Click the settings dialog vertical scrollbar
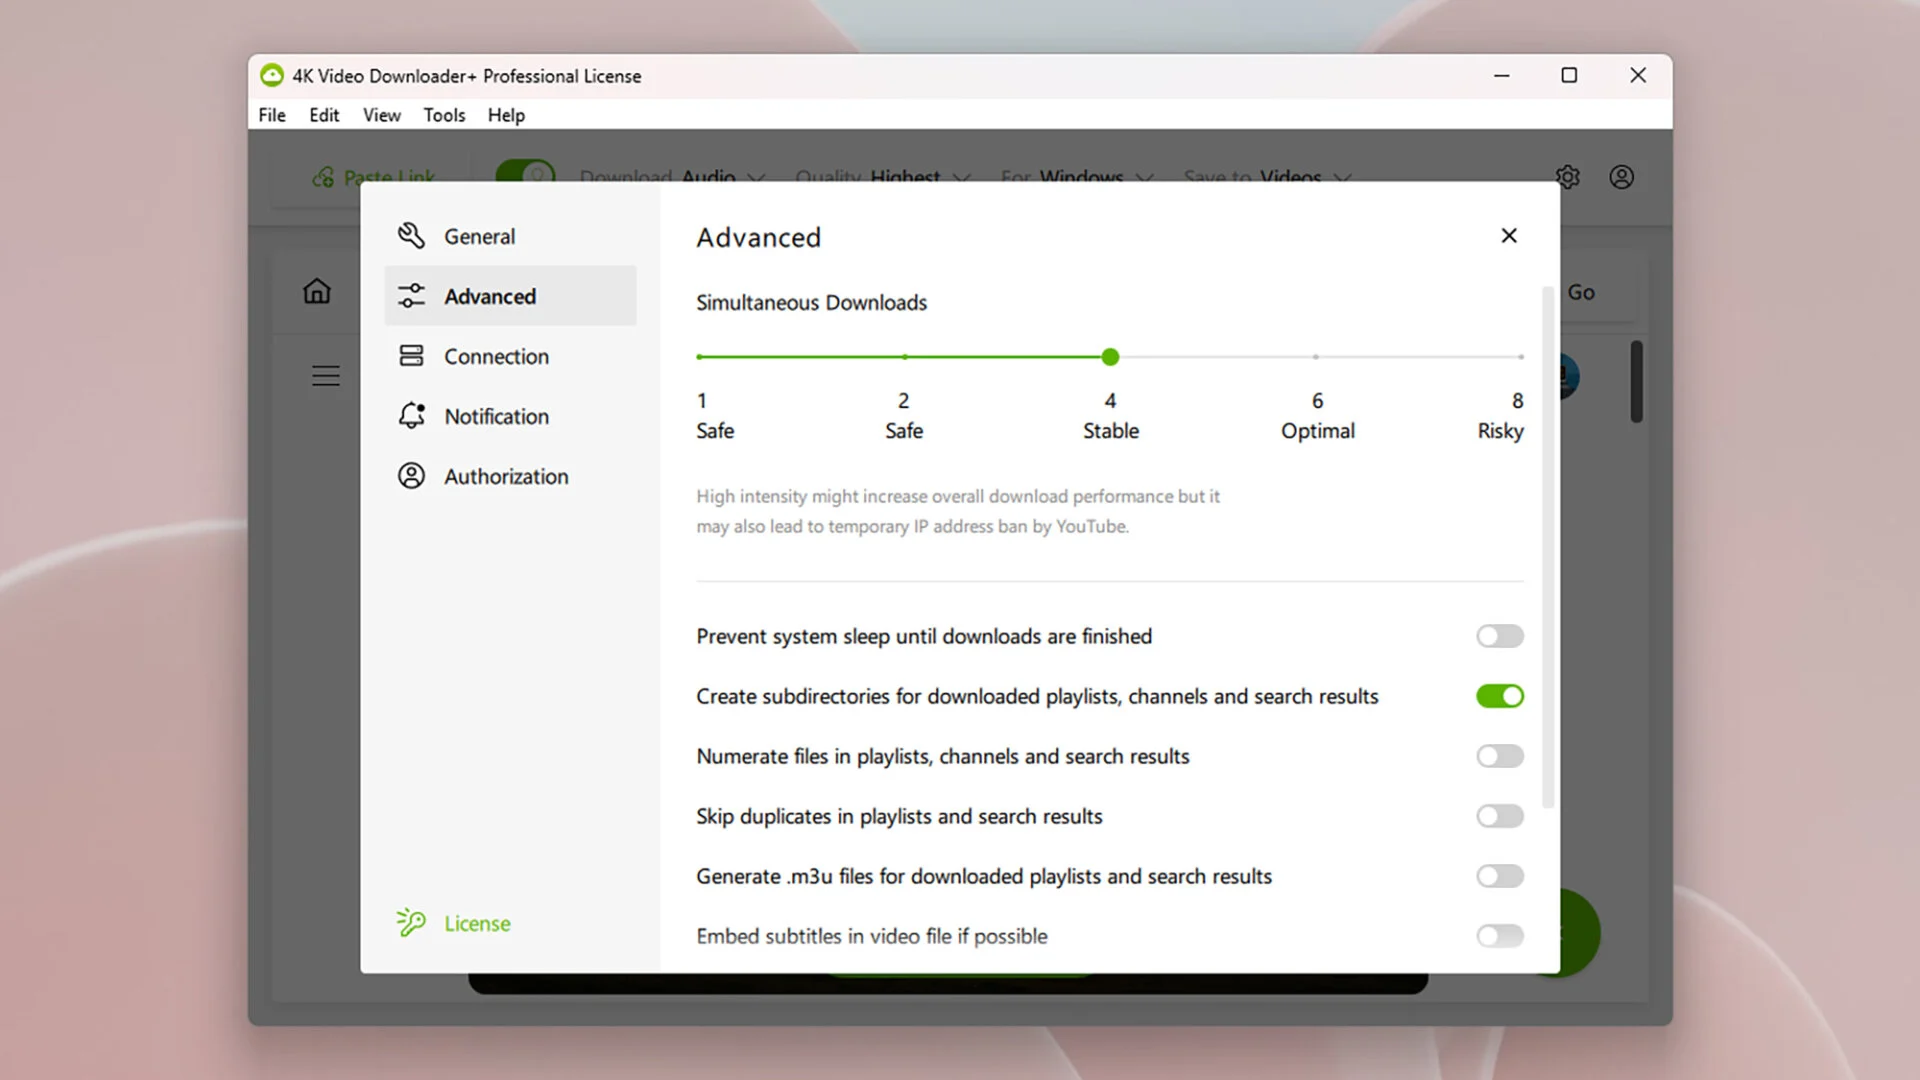The image size is (1920, 1080). (1548, 546)
